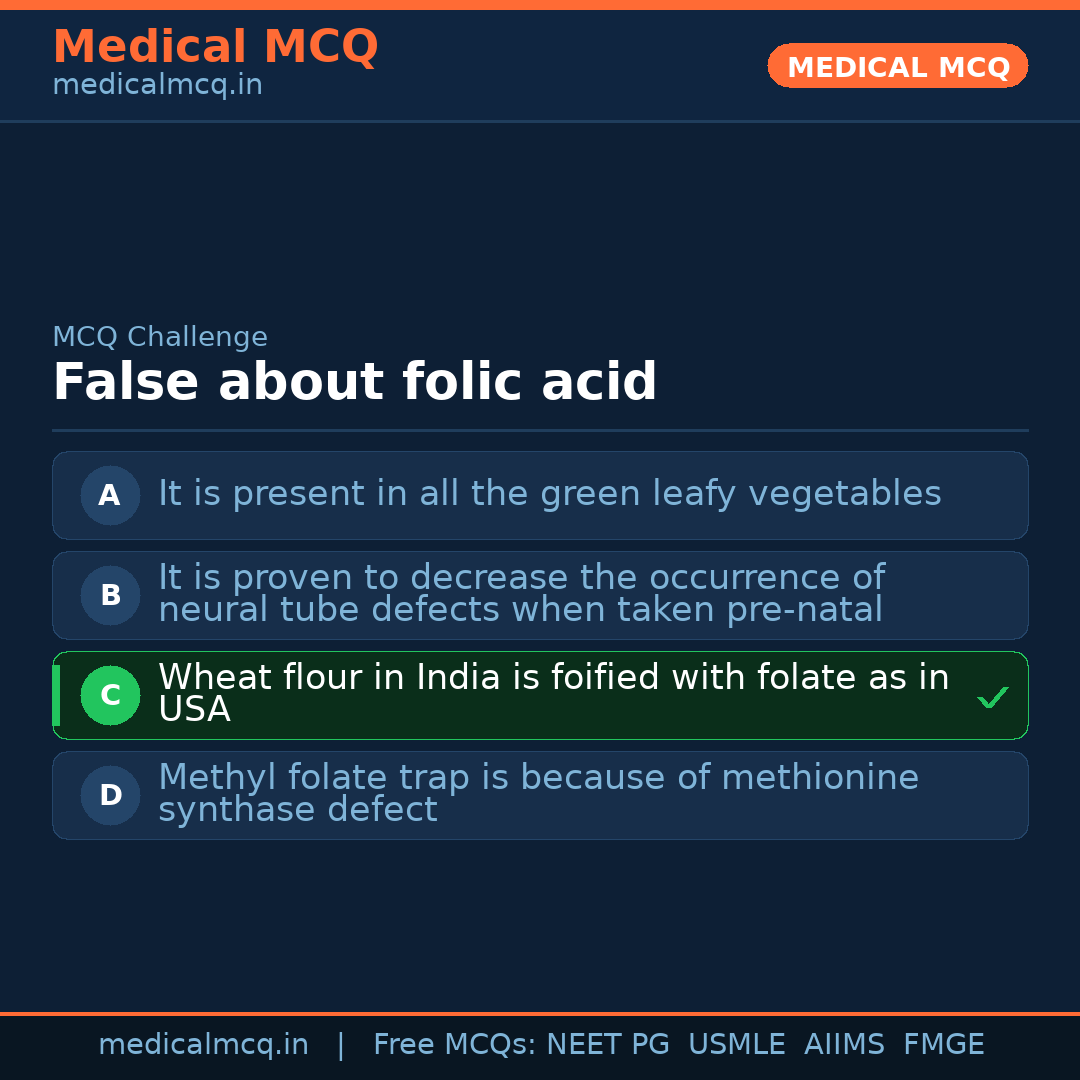Click the MCQ Challenge label
The image size is (1080, 1080).
point(160,337)
